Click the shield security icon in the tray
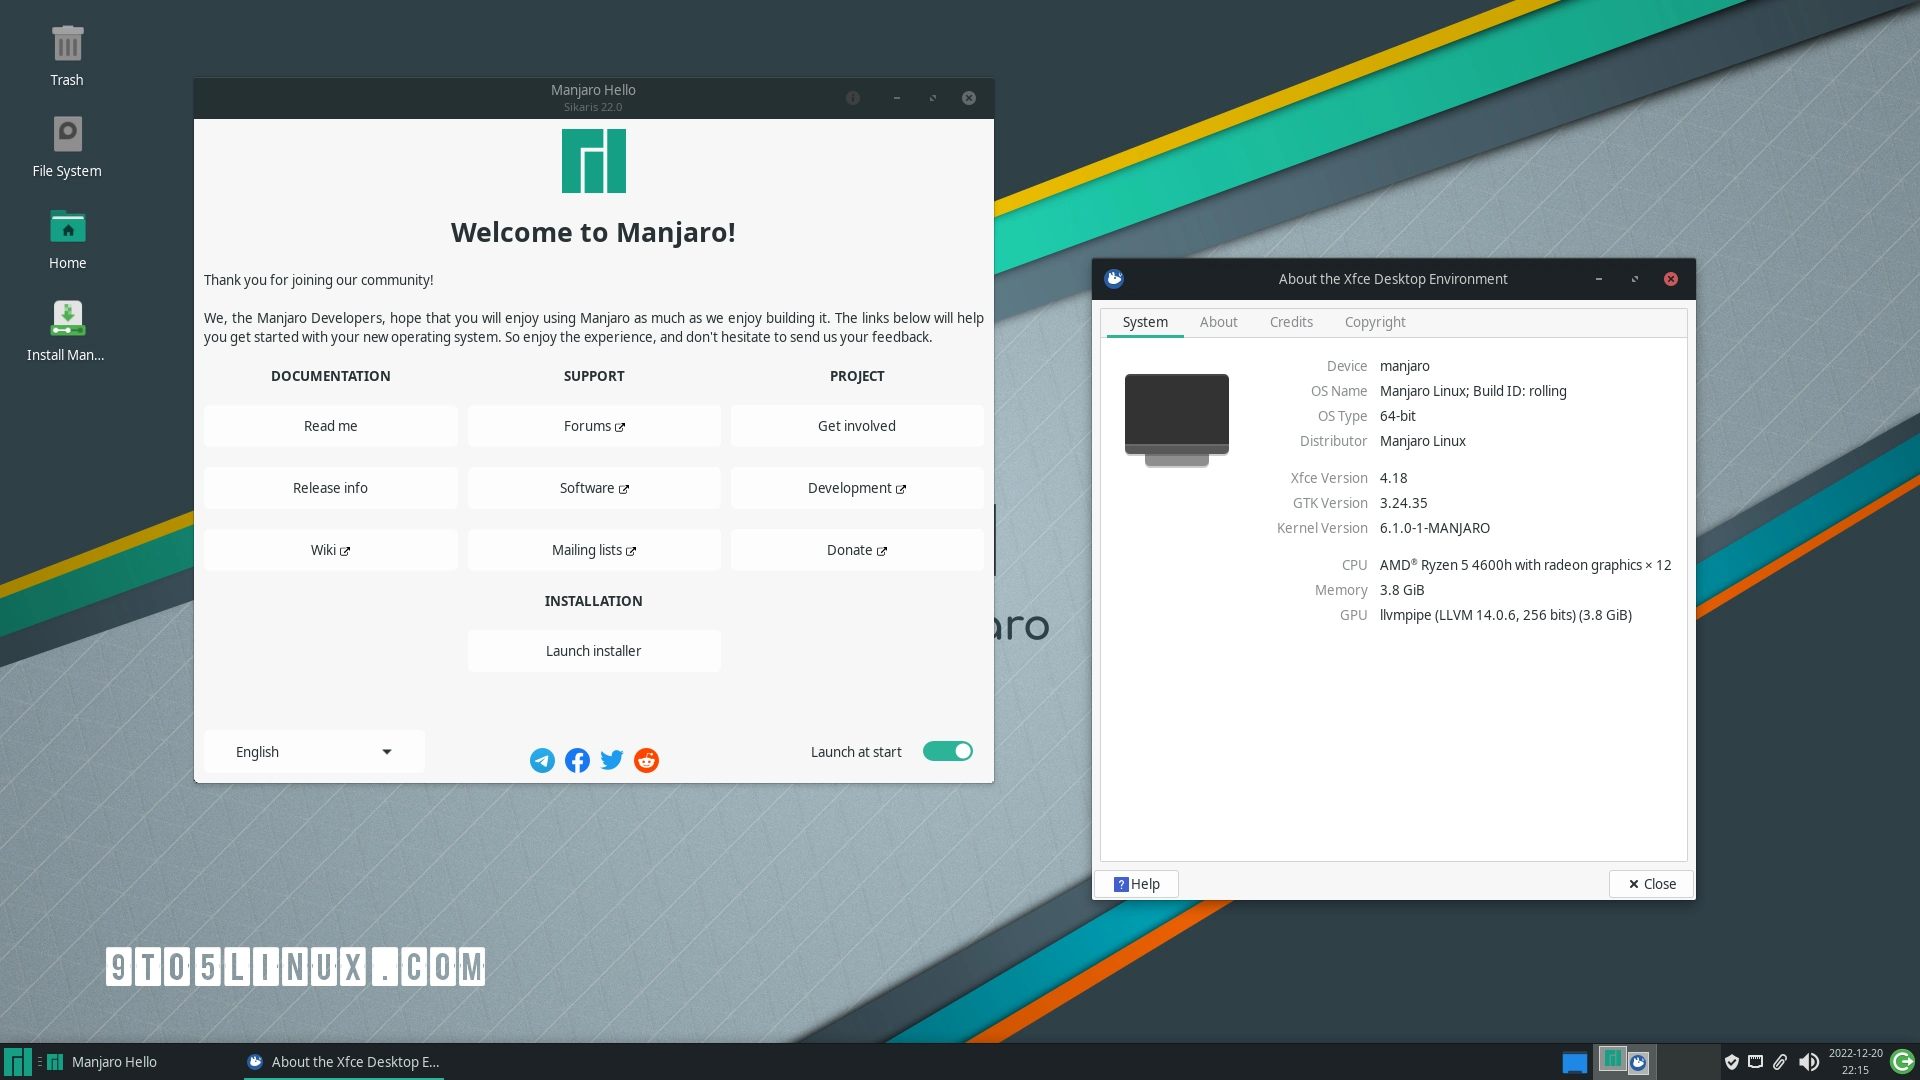Image resolution: width=1920 pixels, height=1080 pixels. 1733,1062
